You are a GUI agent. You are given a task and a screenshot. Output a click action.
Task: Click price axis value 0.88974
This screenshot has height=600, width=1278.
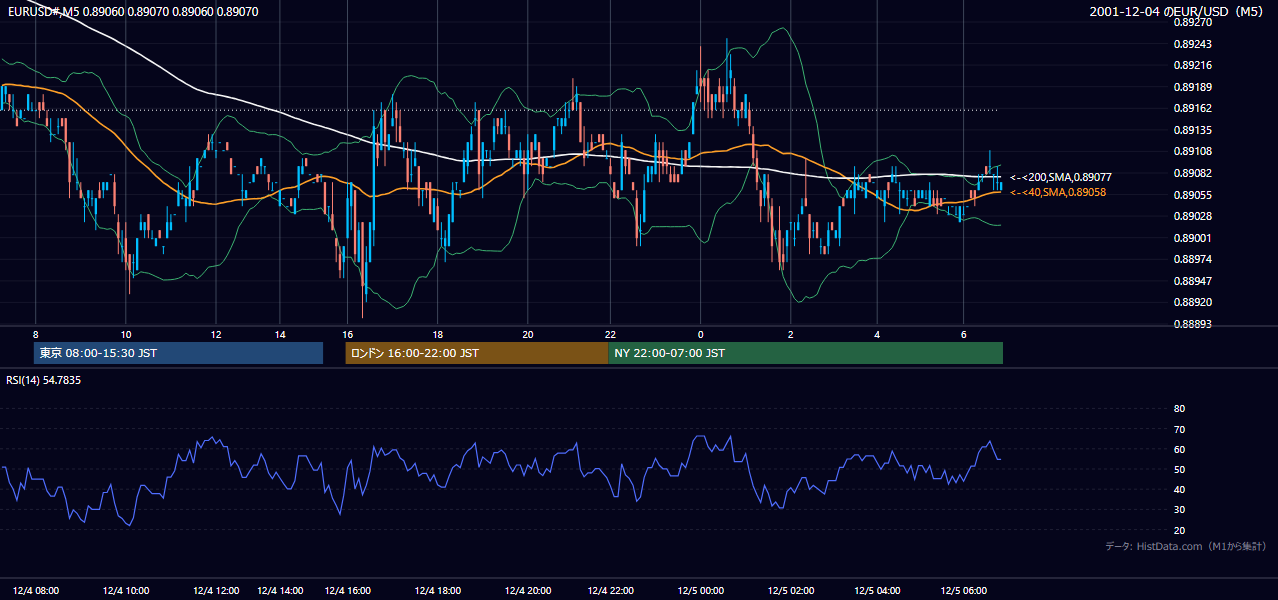(x=1193, y=259)
